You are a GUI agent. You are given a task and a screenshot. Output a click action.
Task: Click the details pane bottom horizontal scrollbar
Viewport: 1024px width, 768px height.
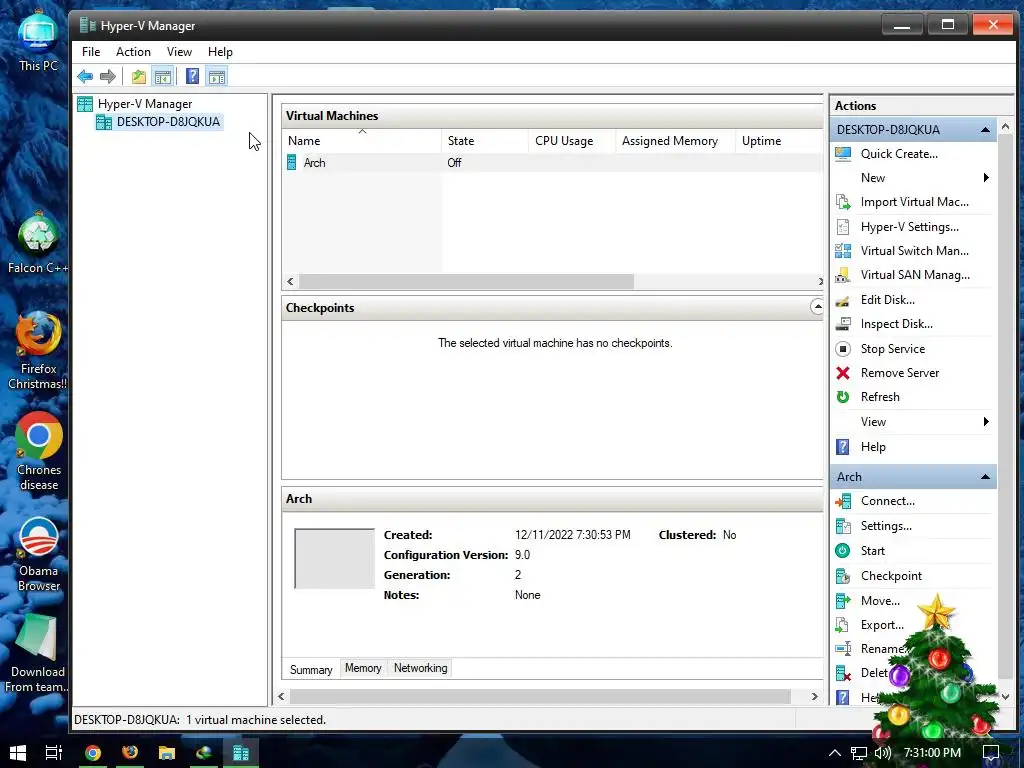pyautogui.click(x=540, y=697)
